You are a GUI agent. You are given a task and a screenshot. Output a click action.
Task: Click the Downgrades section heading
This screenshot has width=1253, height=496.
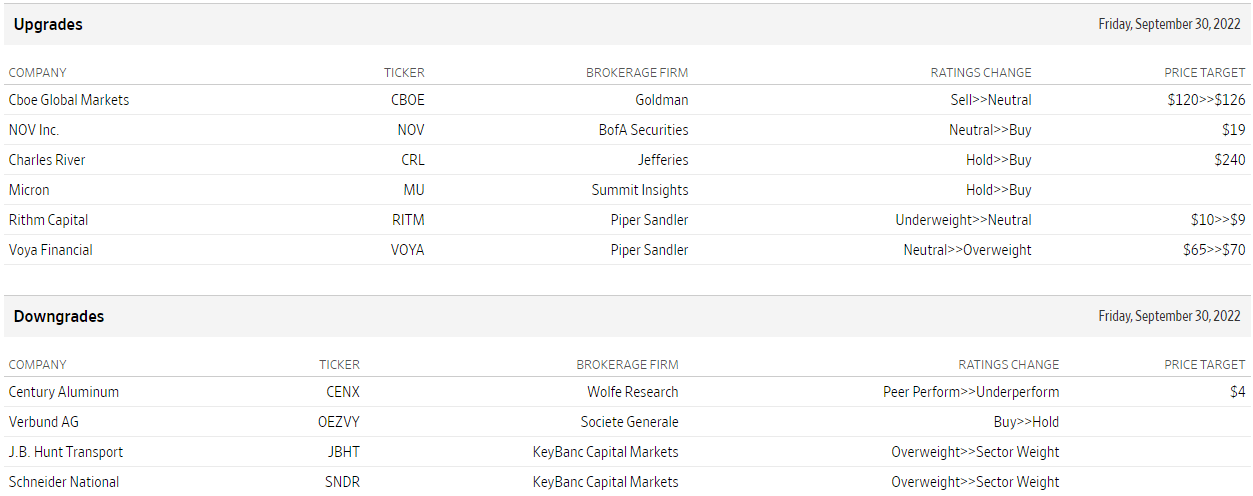tap(59, 317)
